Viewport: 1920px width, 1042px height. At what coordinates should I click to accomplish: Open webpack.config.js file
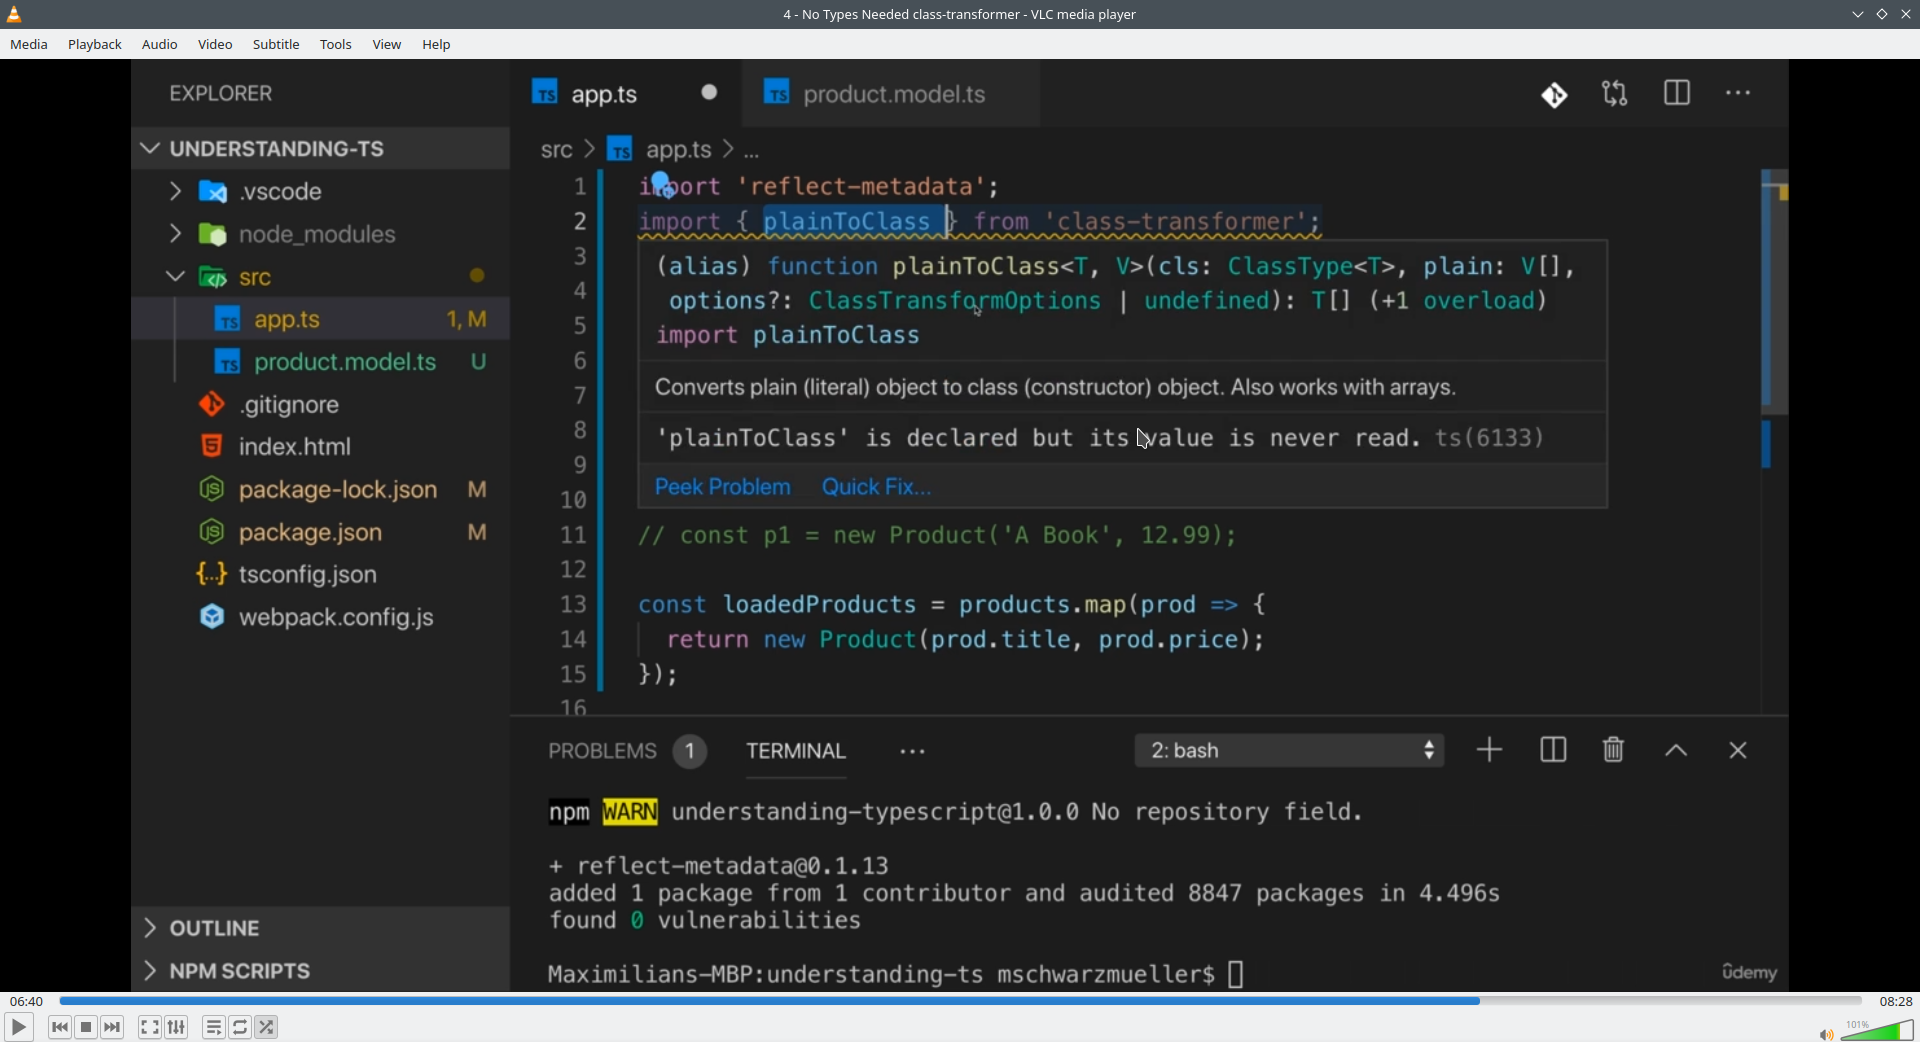tap(321, 618)
